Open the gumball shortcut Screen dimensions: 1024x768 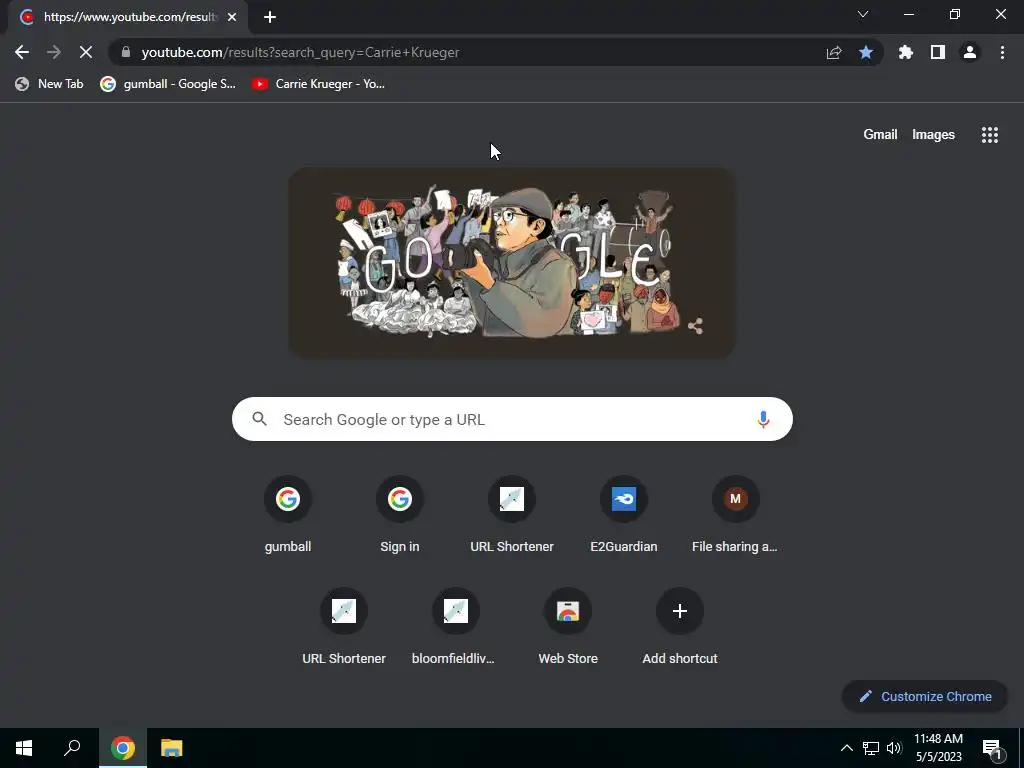288,516
